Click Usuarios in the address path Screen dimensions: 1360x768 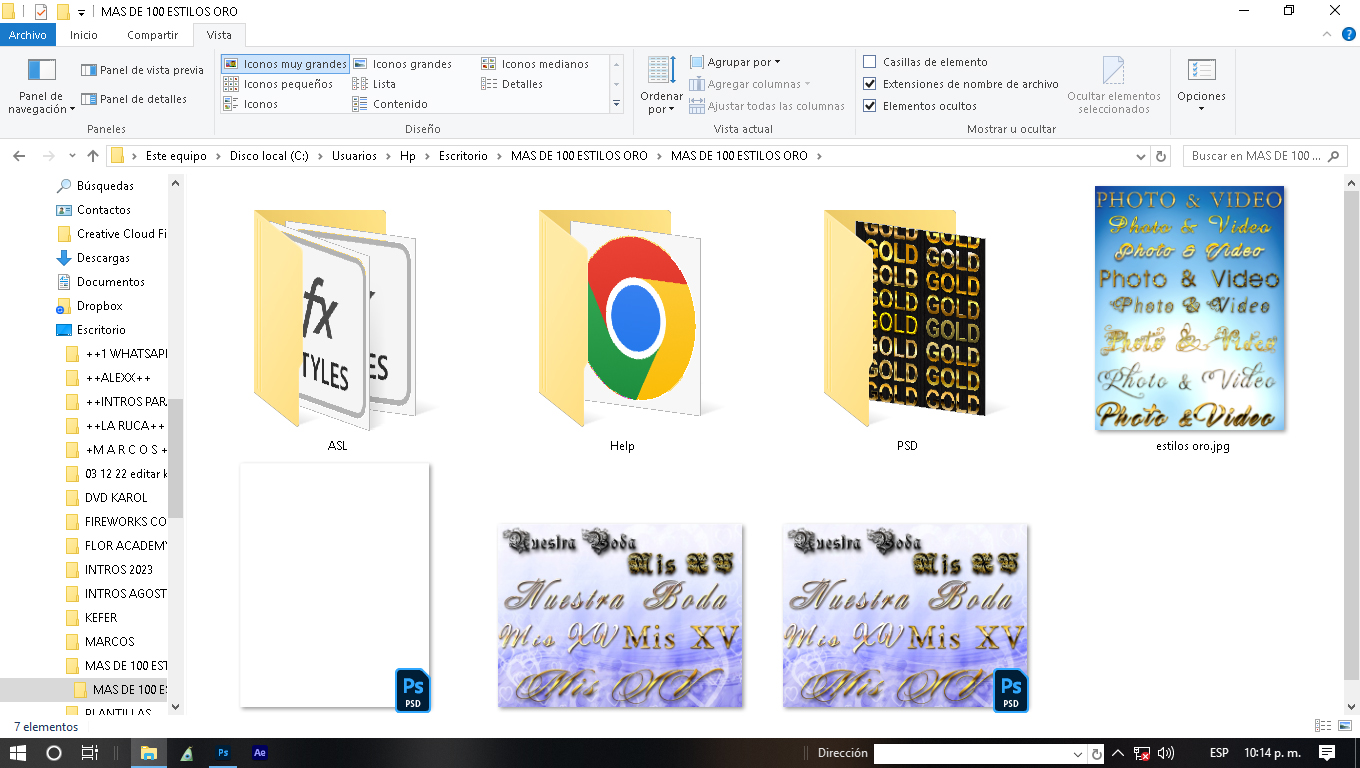[354, 156]
